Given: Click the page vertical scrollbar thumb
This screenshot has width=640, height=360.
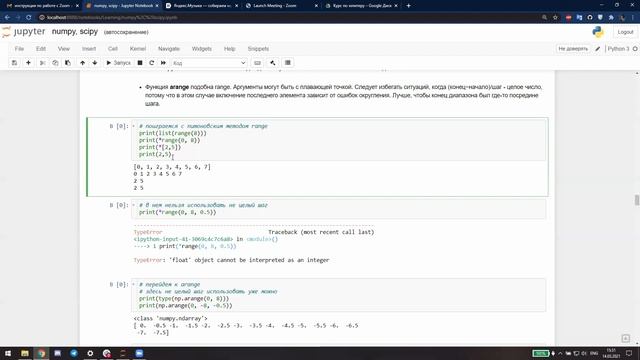Looking at the screenshot, I should (636, 200).
